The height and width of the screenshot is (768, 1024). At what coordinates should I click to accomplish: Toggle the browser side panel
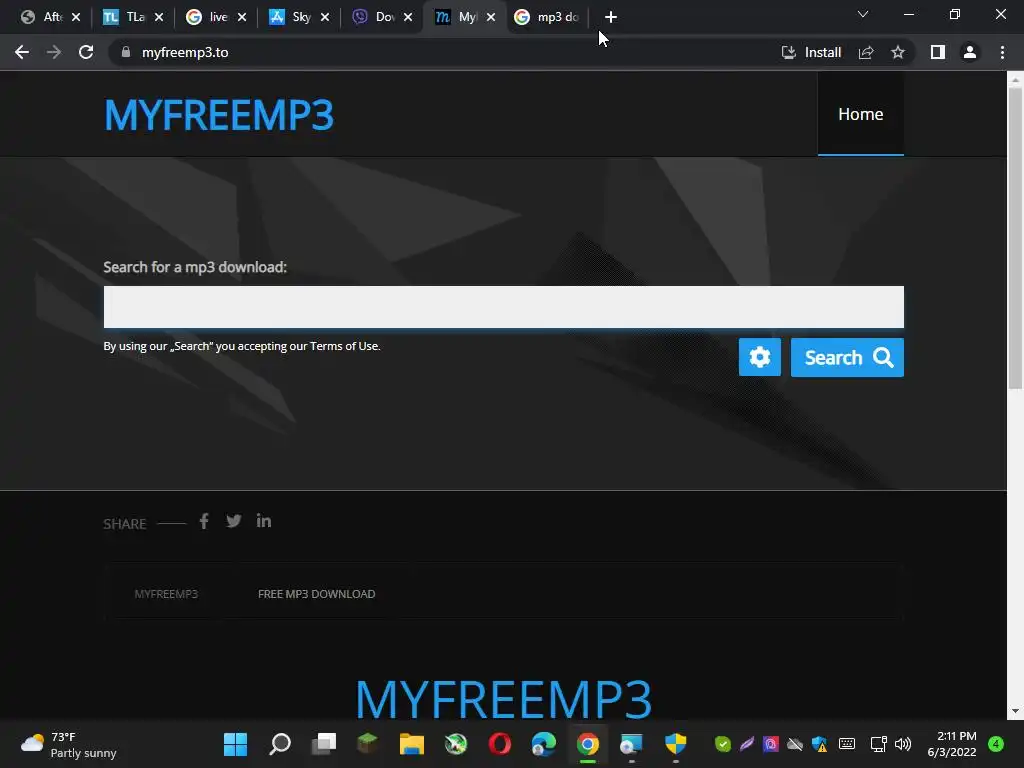pyautogui.click(x=938, y=52)
